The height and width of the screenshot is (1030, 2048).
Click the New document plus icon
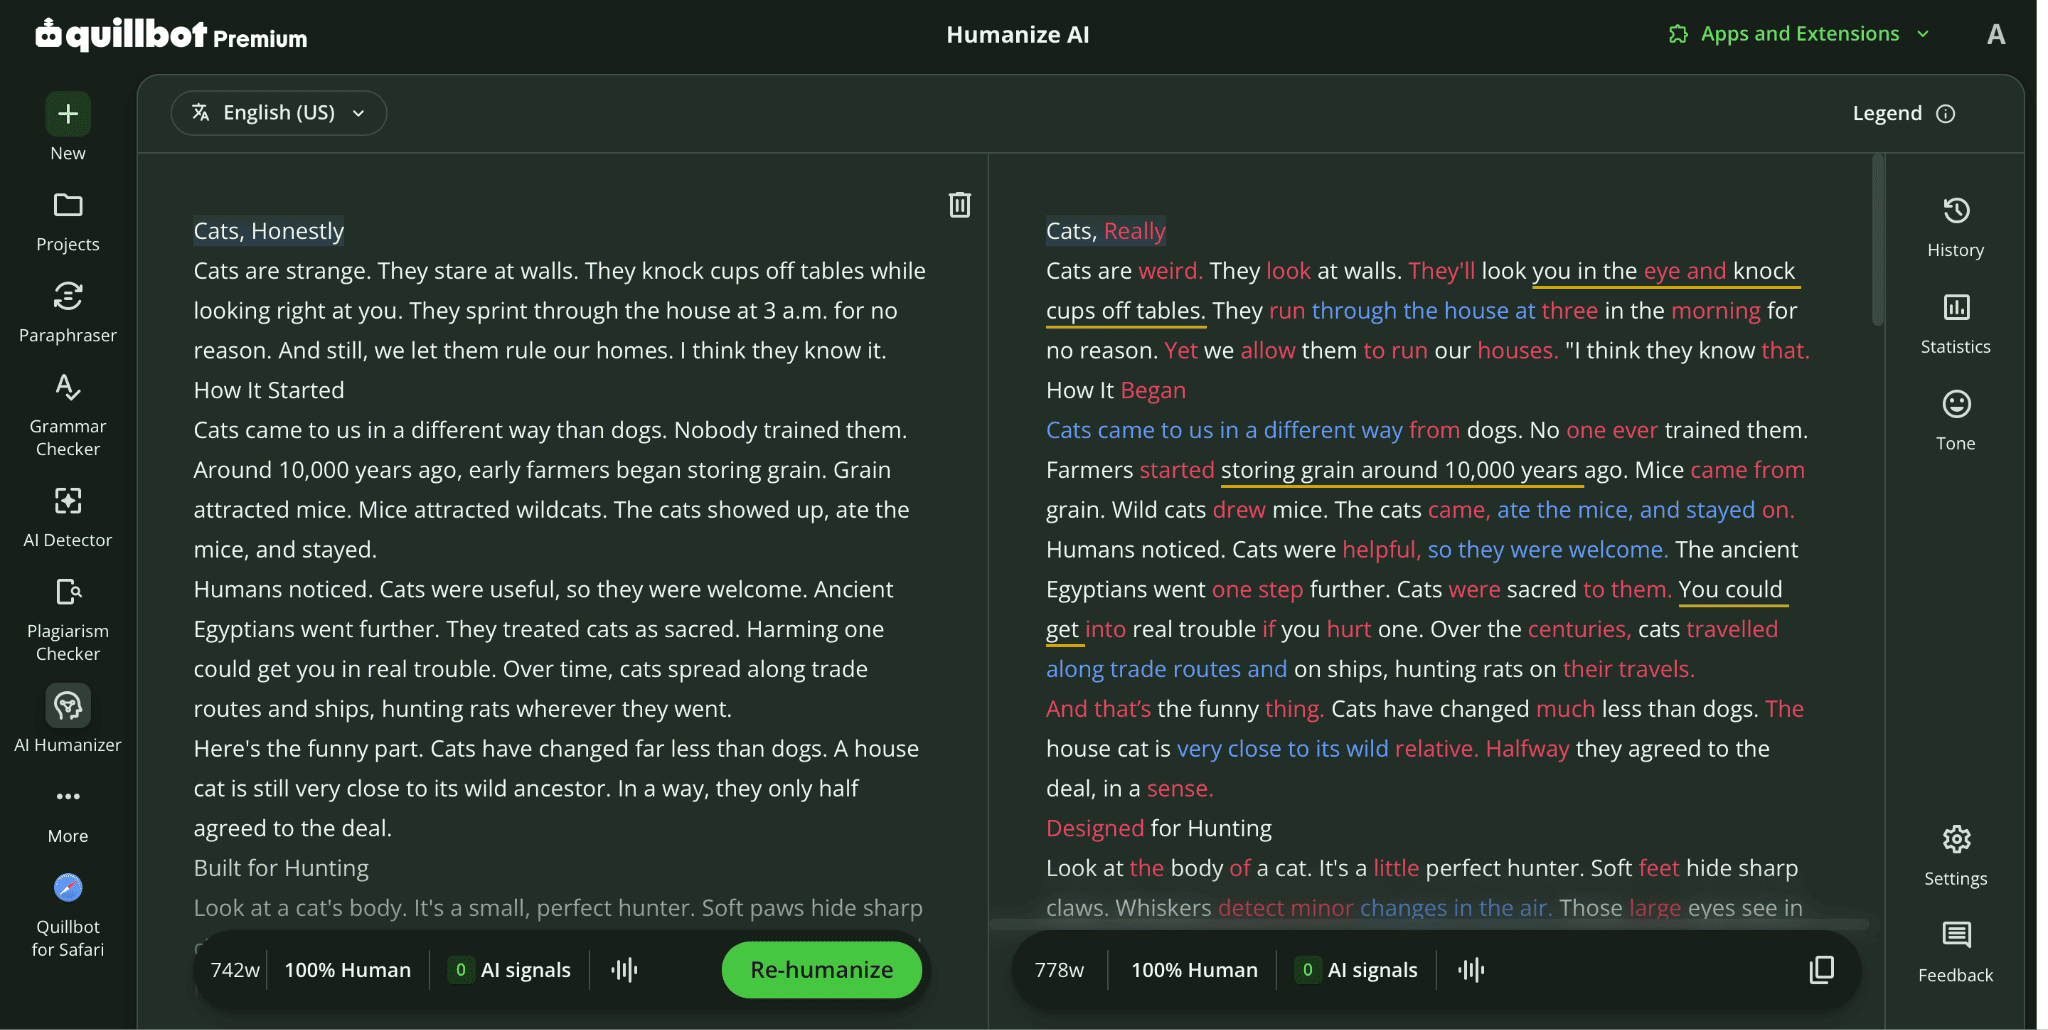[68, 114]
